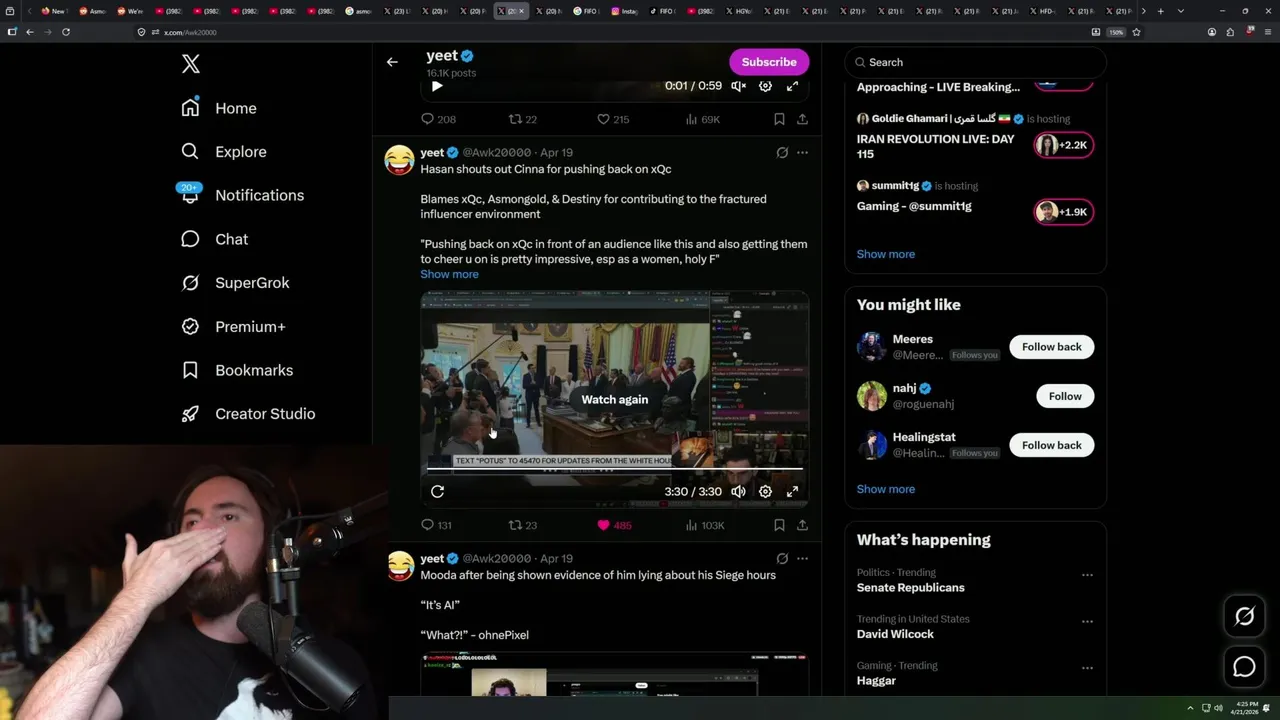The width and height of the screenshot is (1280, 720).
Task: Click Follow for nahj
Action: coord(1065,396)
